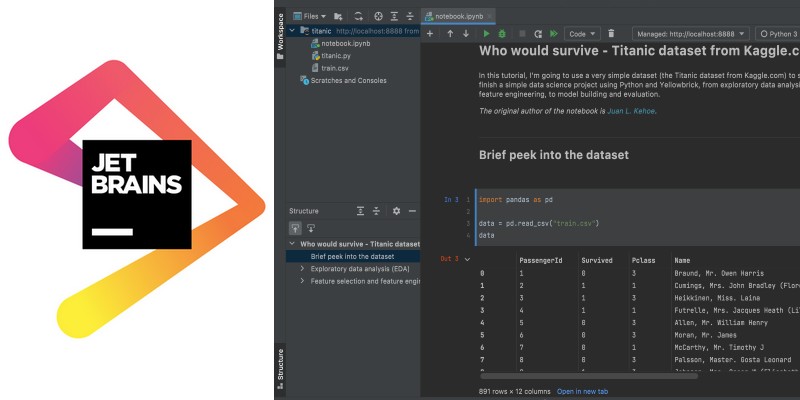800x400 pixels.
Task: Open Structure panel settings gear
Action: [396, 211]
